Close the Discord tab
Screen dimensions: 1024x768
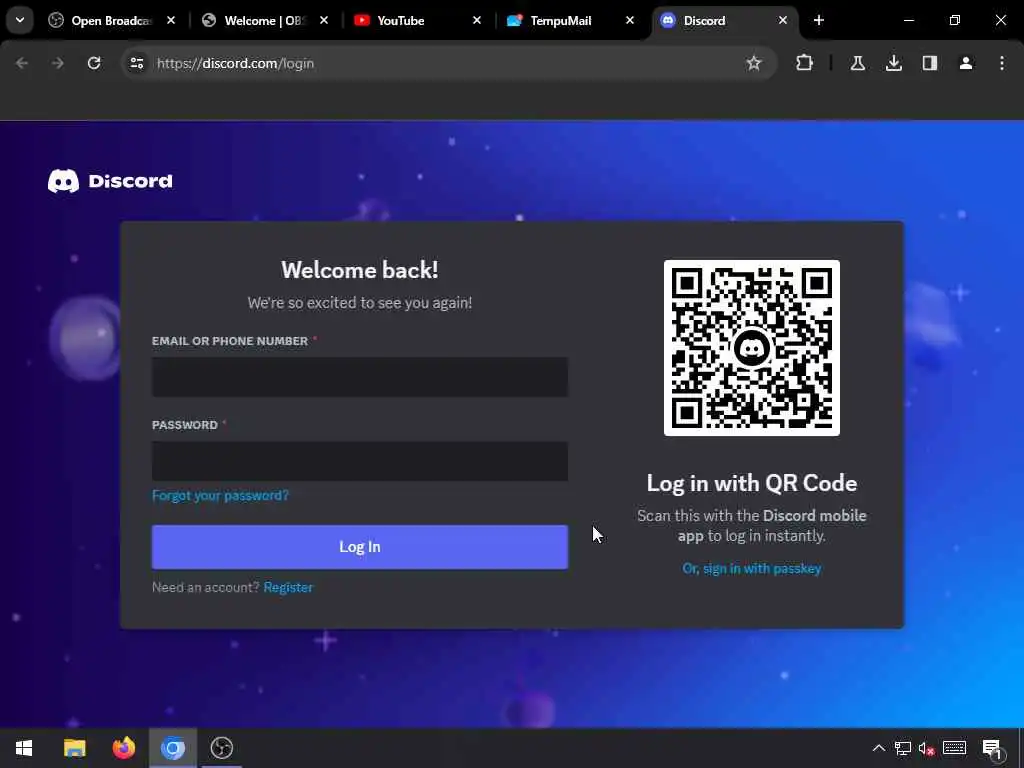coord(782,20)
